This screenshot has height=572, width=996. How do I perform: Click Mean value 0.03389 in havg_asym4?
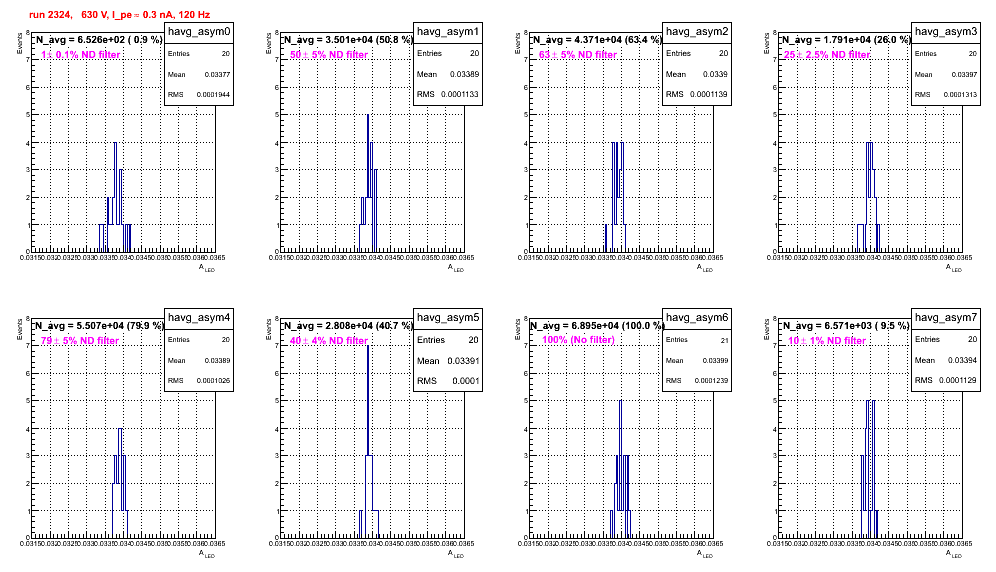(217, 360)
